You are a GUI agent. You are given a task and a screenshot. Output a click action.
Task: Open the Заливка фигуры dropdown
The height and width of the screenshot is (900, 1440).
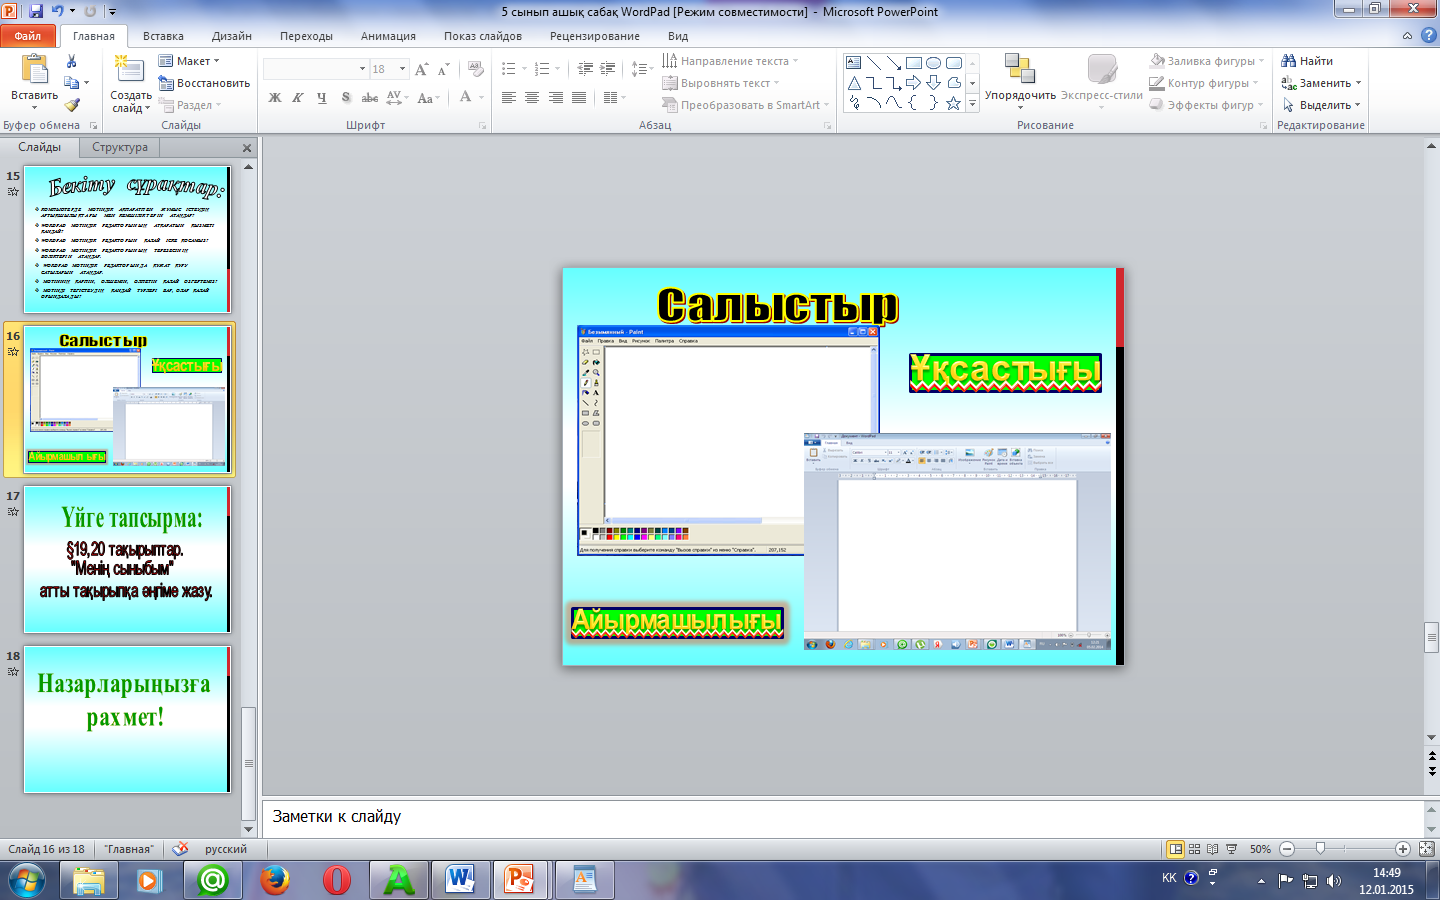(1207, 61)
